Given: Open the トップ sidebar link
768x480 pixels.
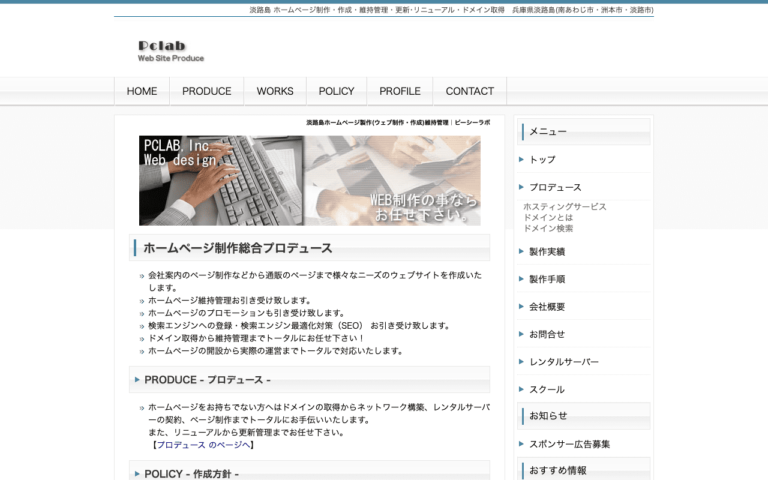Looking at the screenshot, I should click(542, 160).
